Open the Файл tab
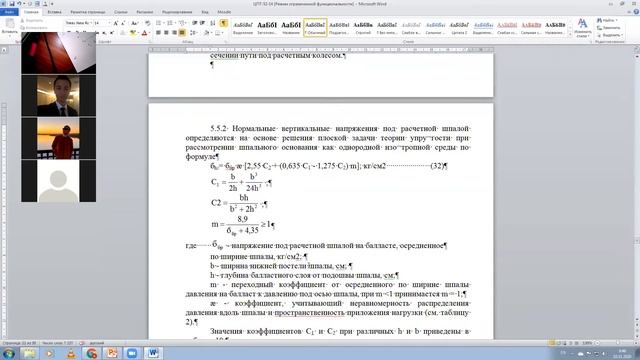The image size is (640, 360). (x=9, y=12)
